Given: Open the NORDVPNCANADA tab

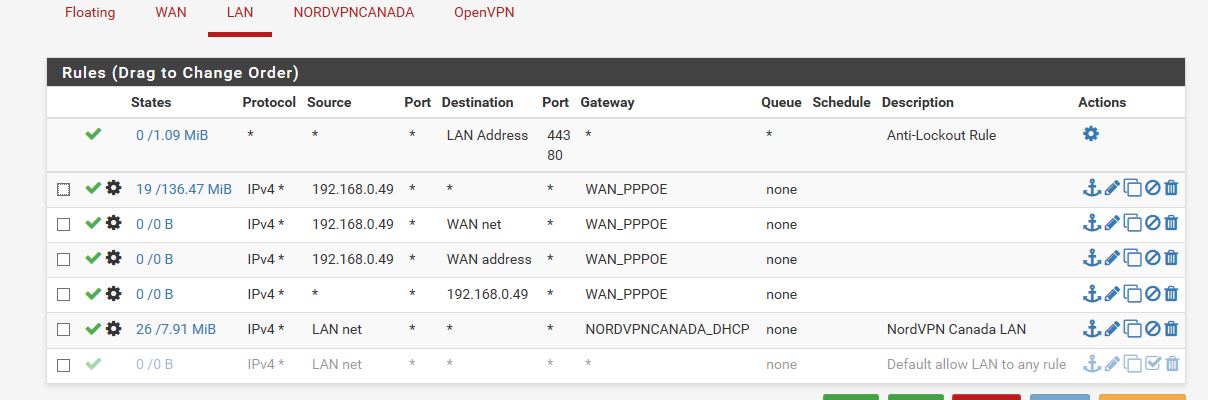Looking at the screenshot, I should pyautogui.click(x=354, y=13).
